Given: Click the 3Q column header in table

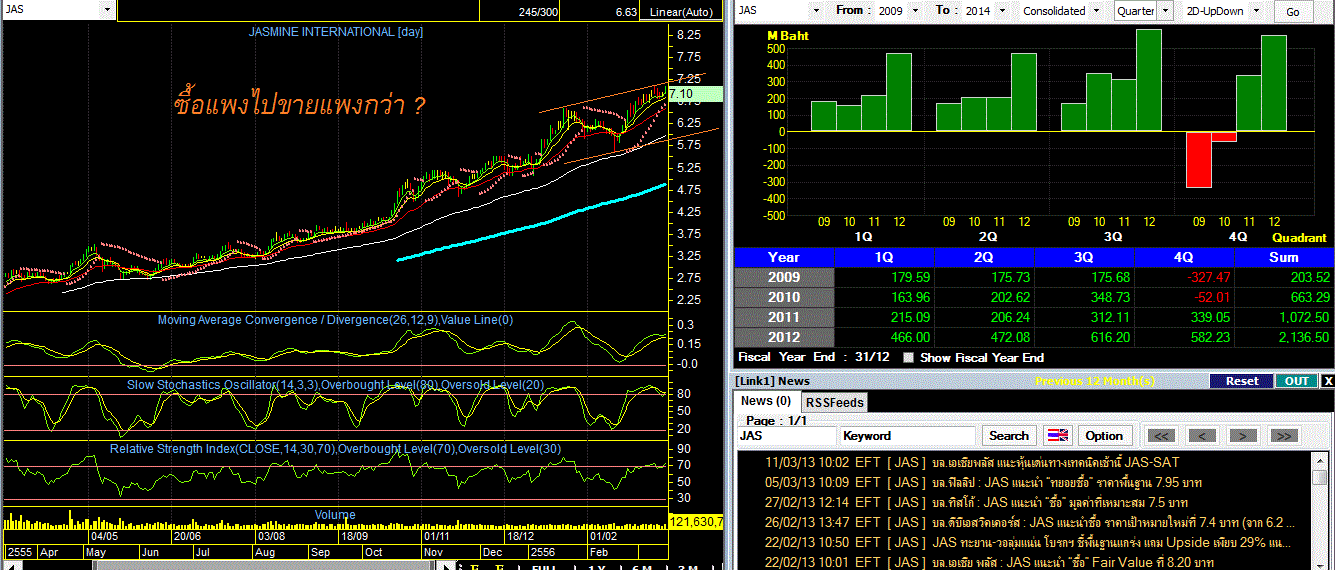Looking at the screenshot, I should click(x=1084, y=257).
